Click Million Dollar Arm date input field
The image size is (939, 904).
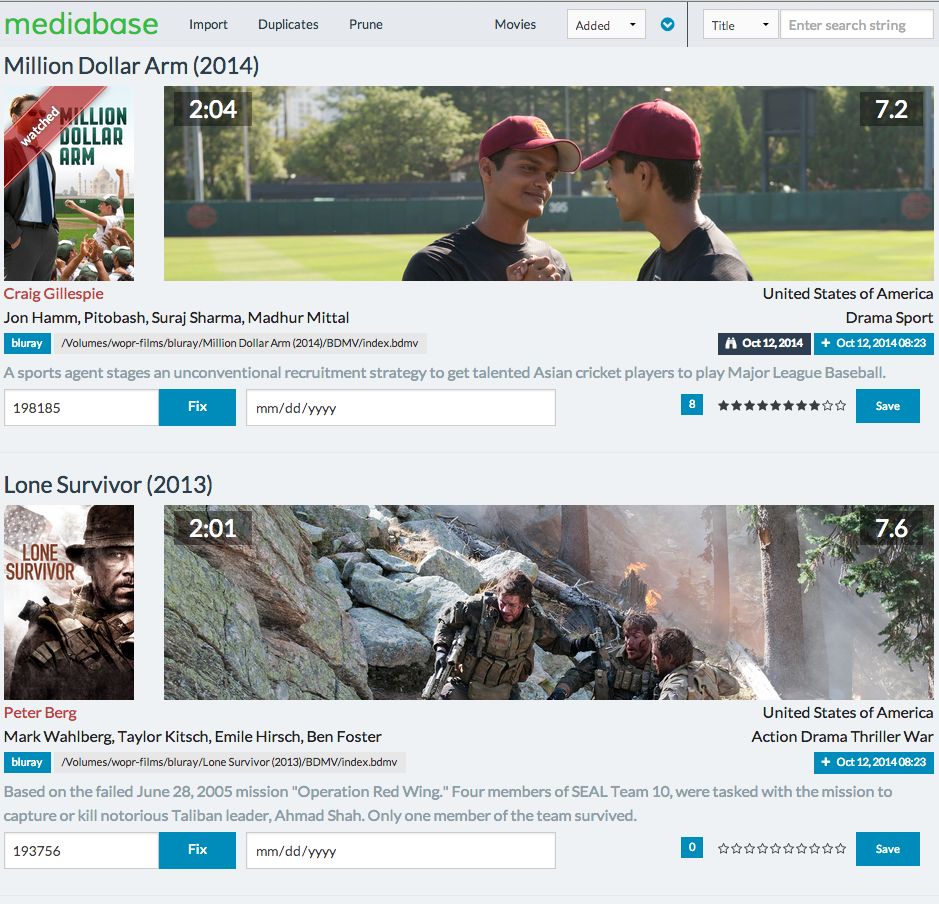tap(401, 408)
